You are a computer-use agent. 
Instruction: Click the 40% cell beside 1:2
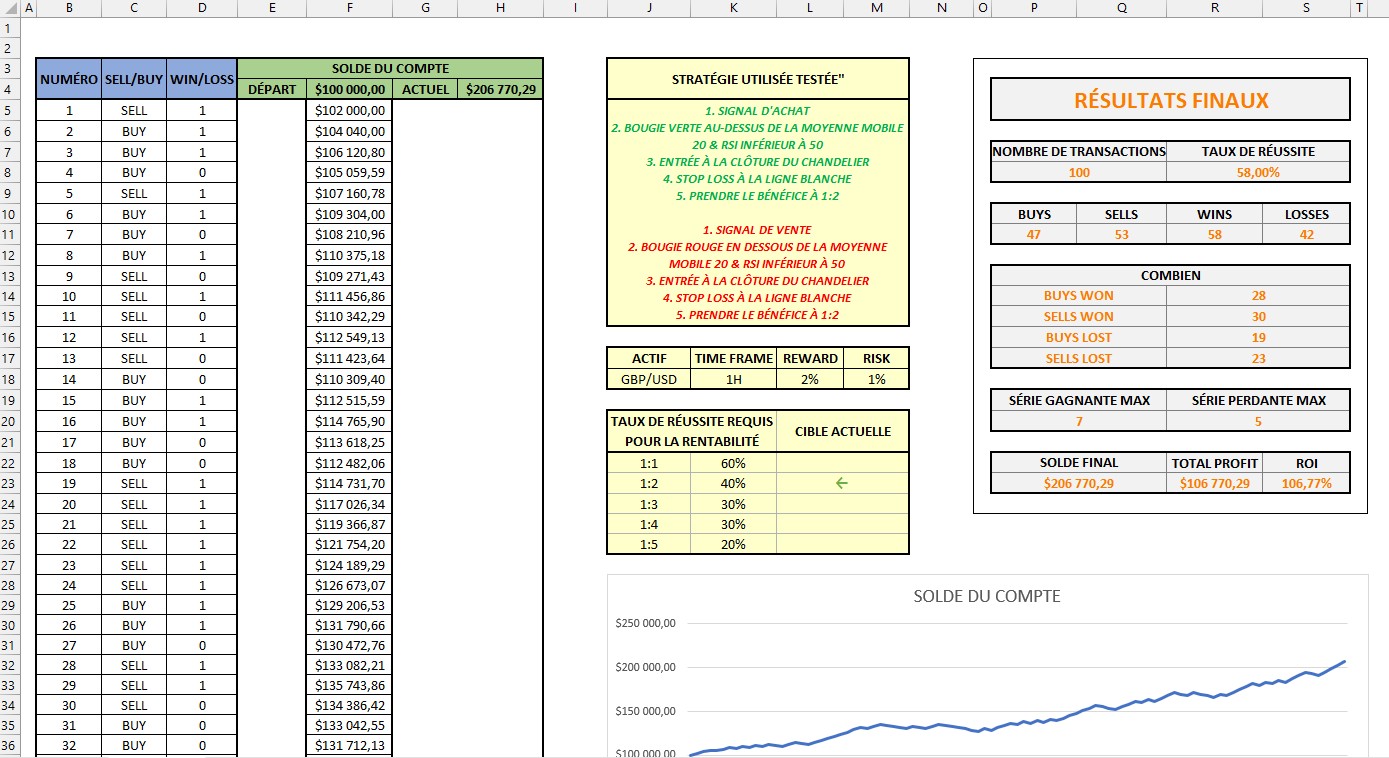(733, 483)
